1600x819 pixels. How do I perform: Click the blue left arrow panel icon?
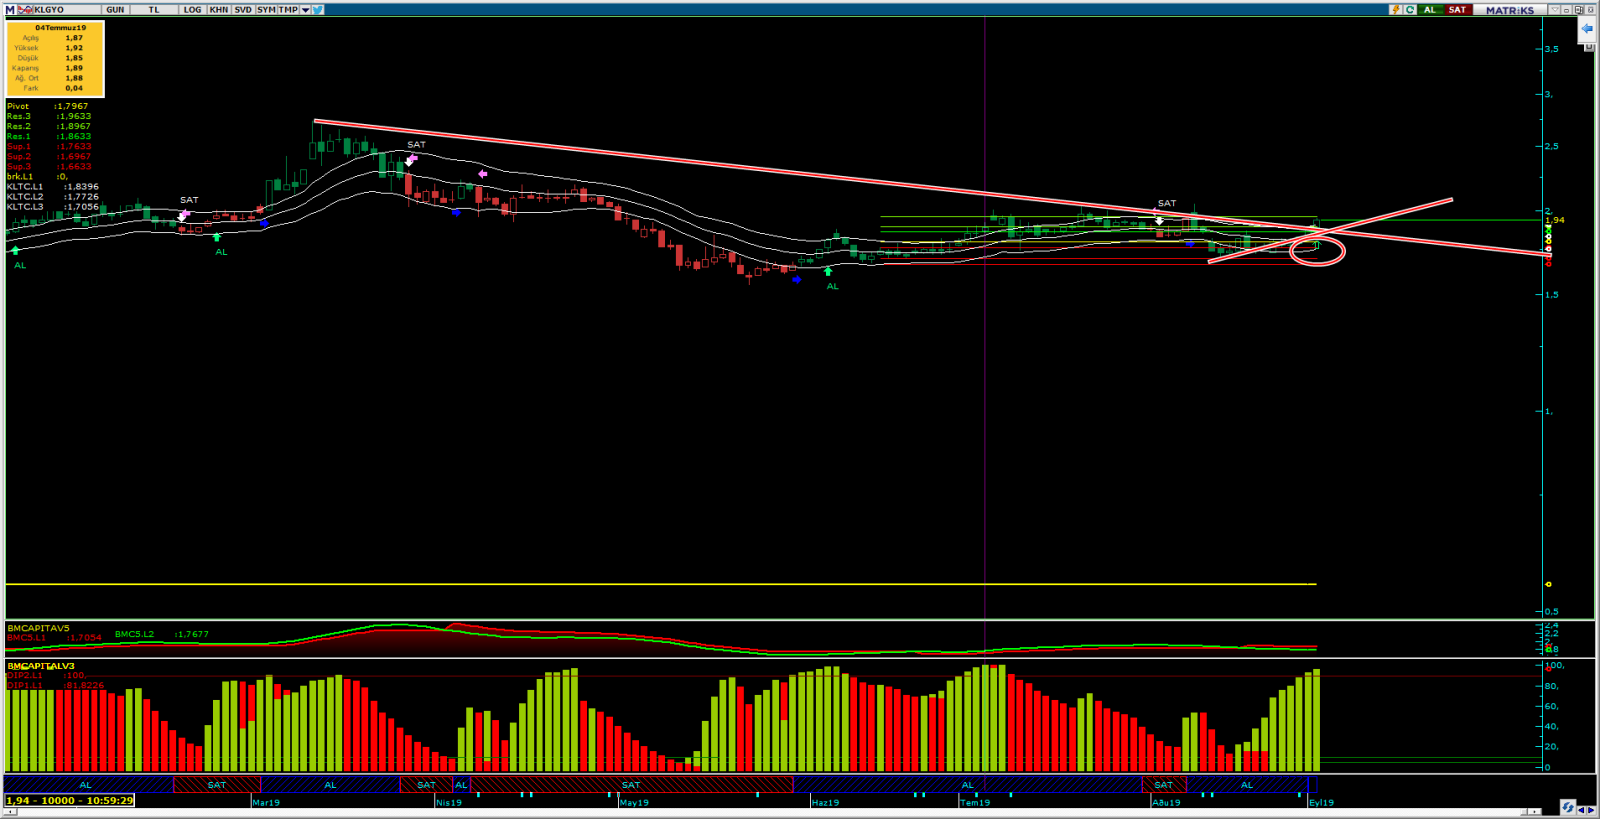click(x=1587, y=29)
